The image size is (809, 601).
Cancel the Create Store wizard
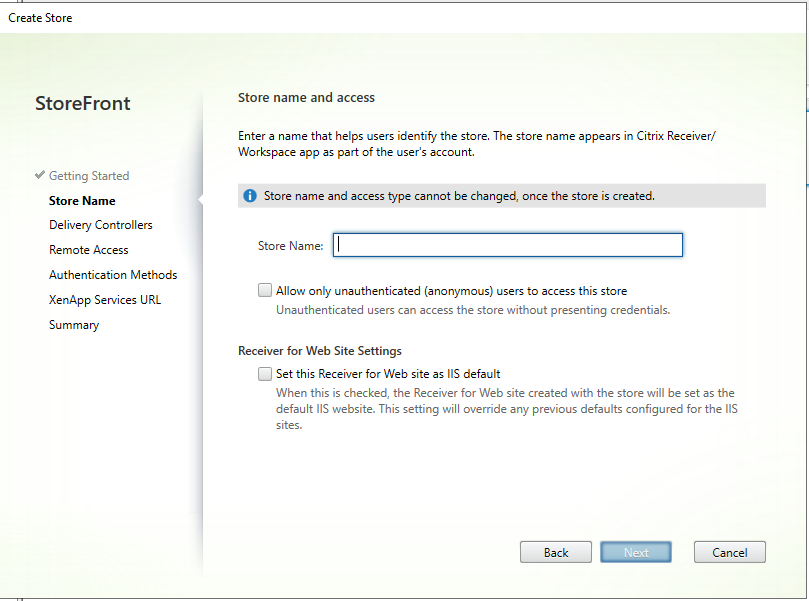pyautogui.click(x=730, y=552)
